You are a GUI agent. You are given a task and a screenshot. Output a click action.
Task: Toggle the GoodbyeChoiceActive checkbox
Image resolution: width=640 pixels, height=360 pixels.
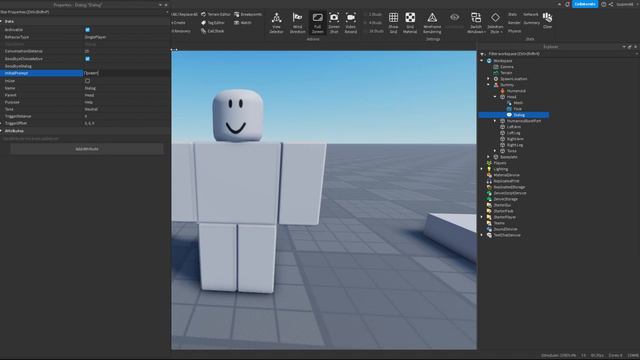[87, 59]
